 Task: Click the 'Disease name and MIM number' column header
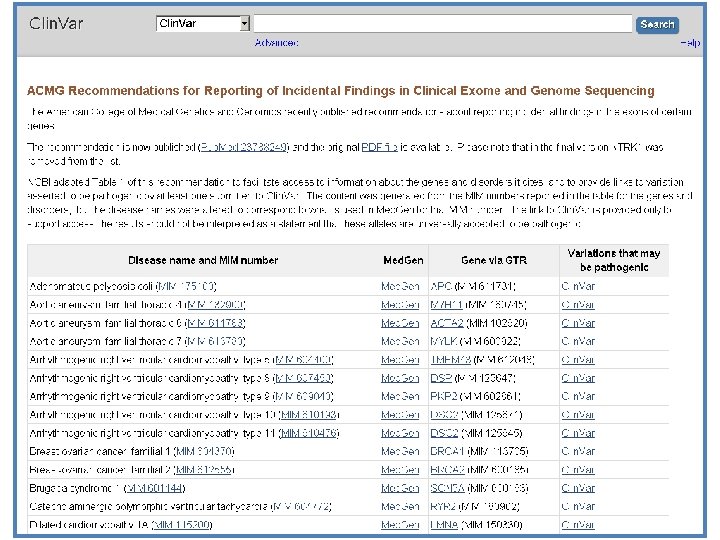click(x=203, y=260)
